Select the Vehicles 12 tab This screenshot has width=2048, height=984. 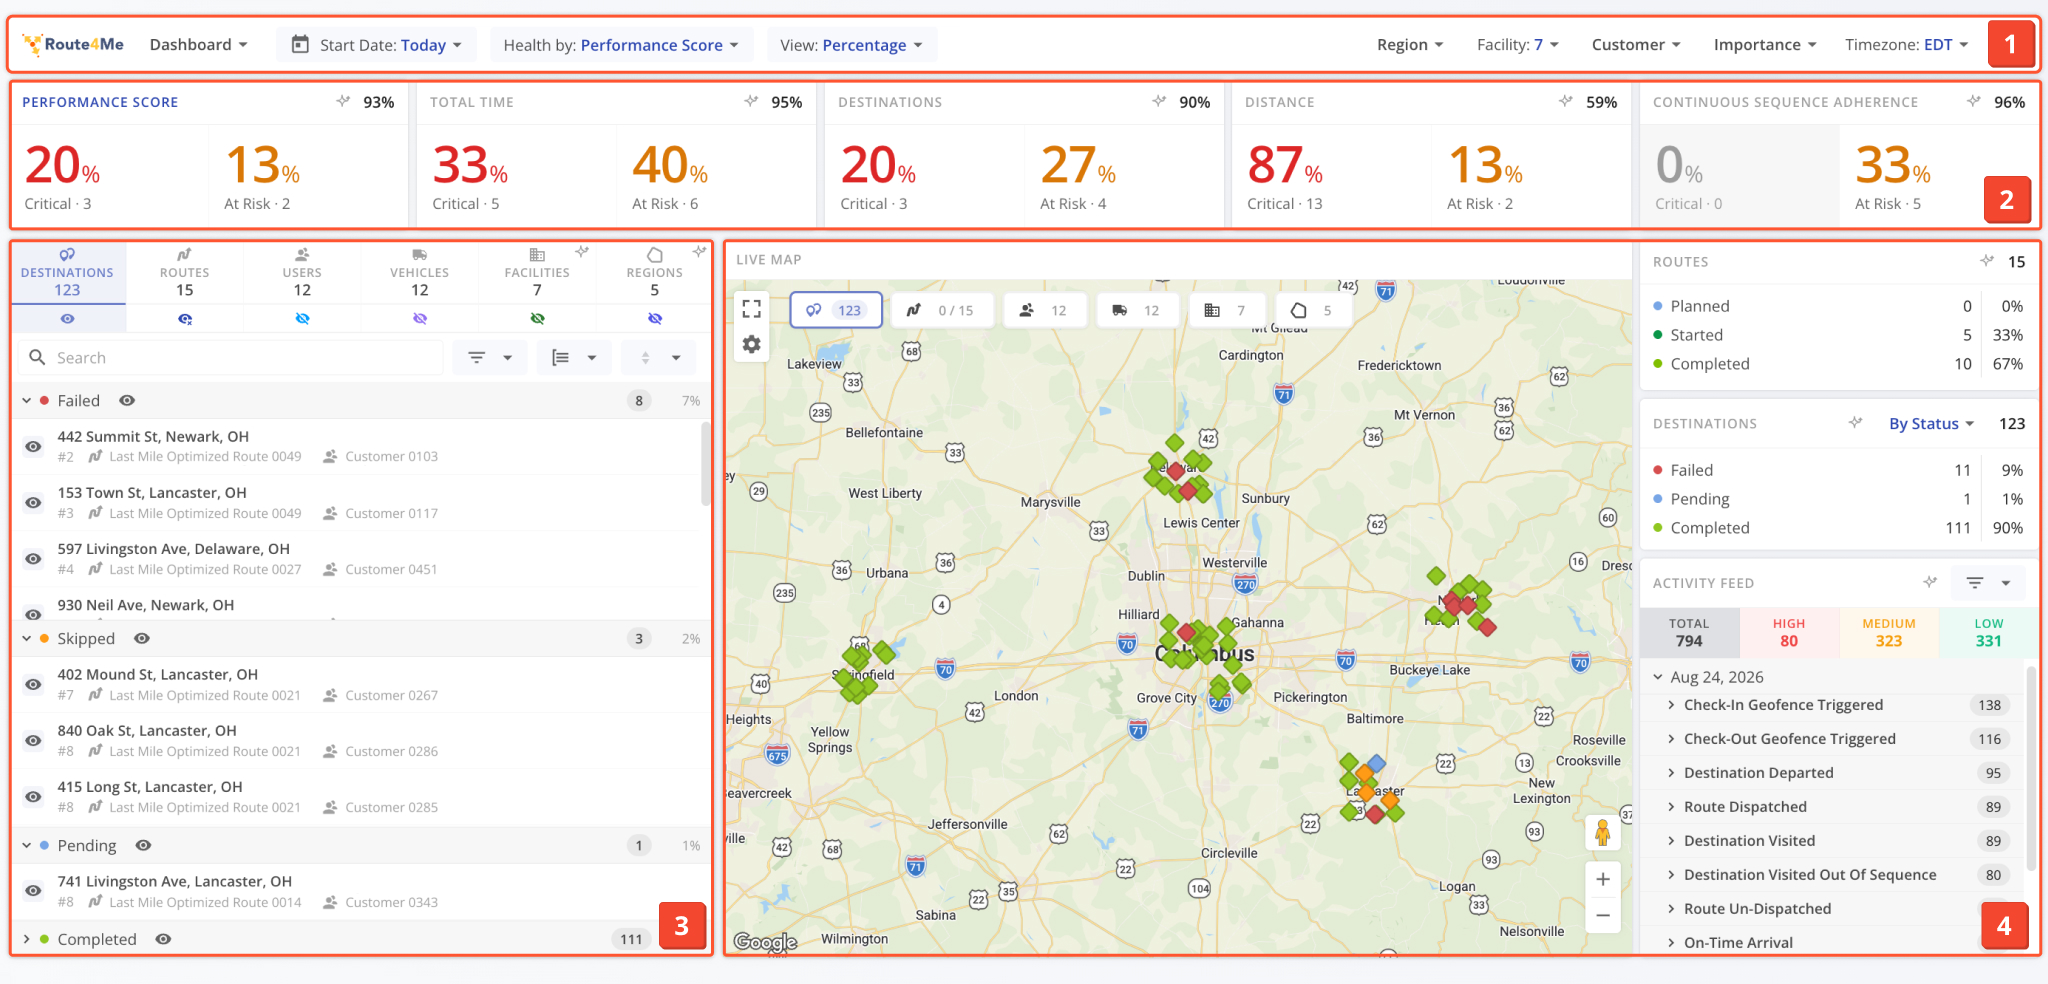coord(420,272)
